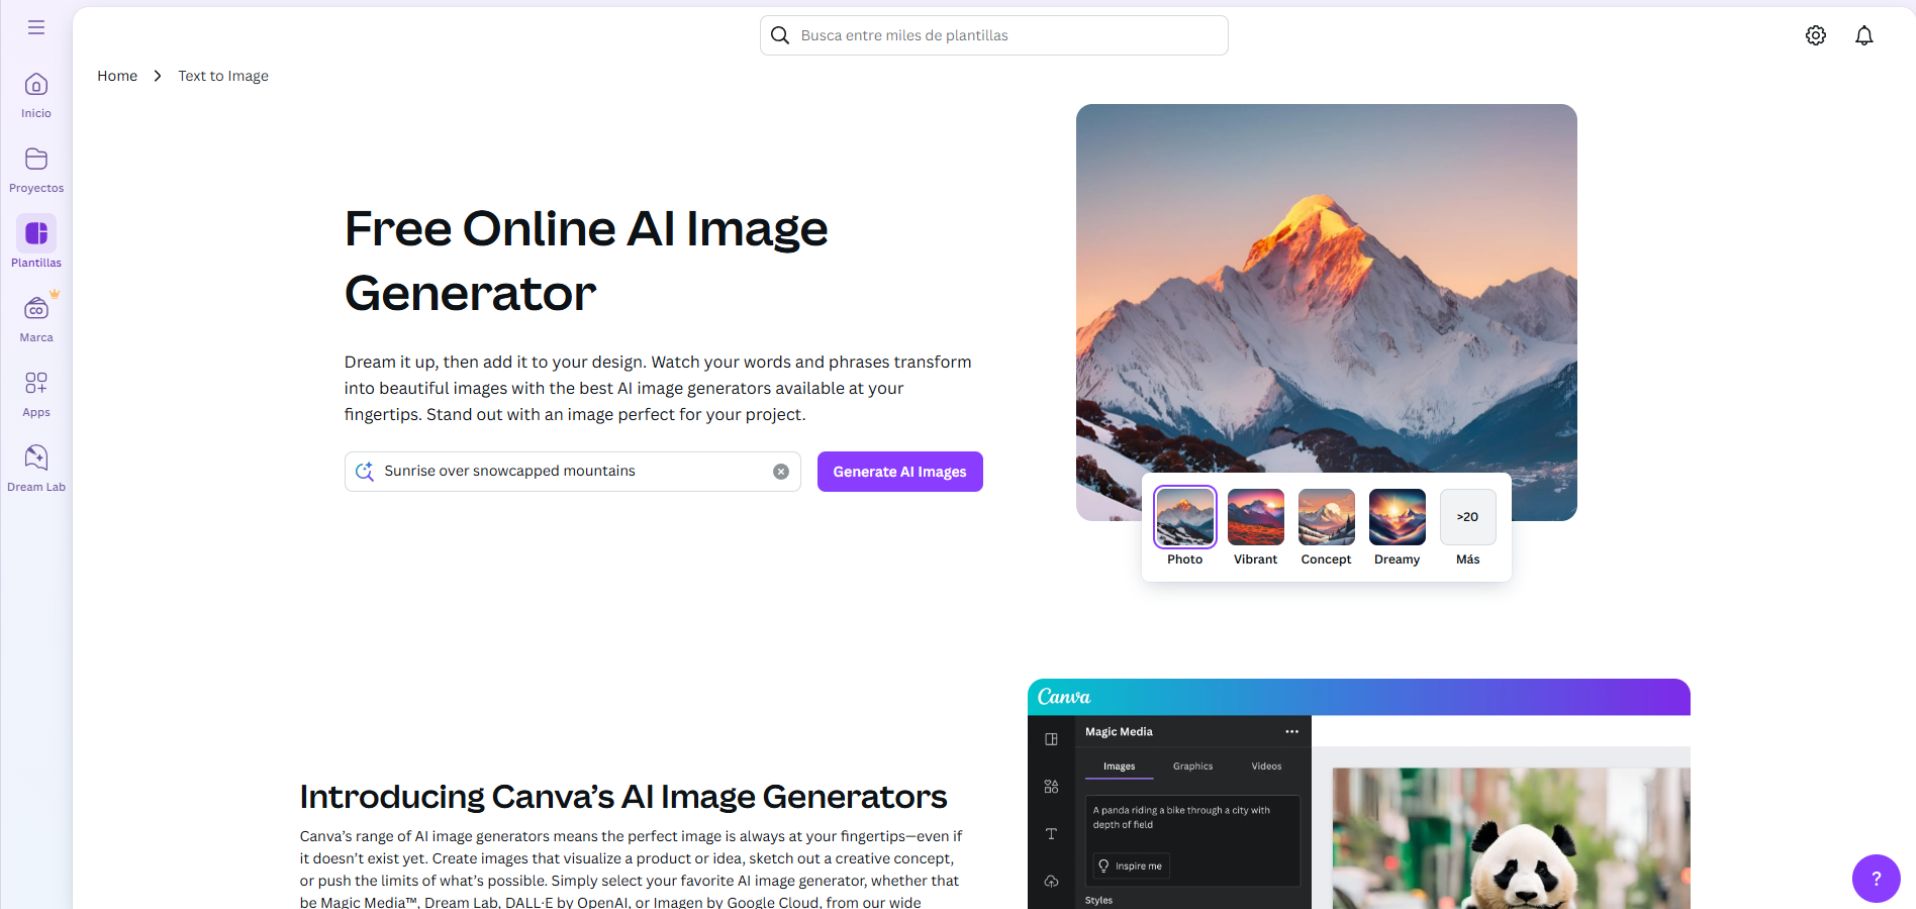
Task: Click Home breadcrumb link
Action: click(117, 76)
